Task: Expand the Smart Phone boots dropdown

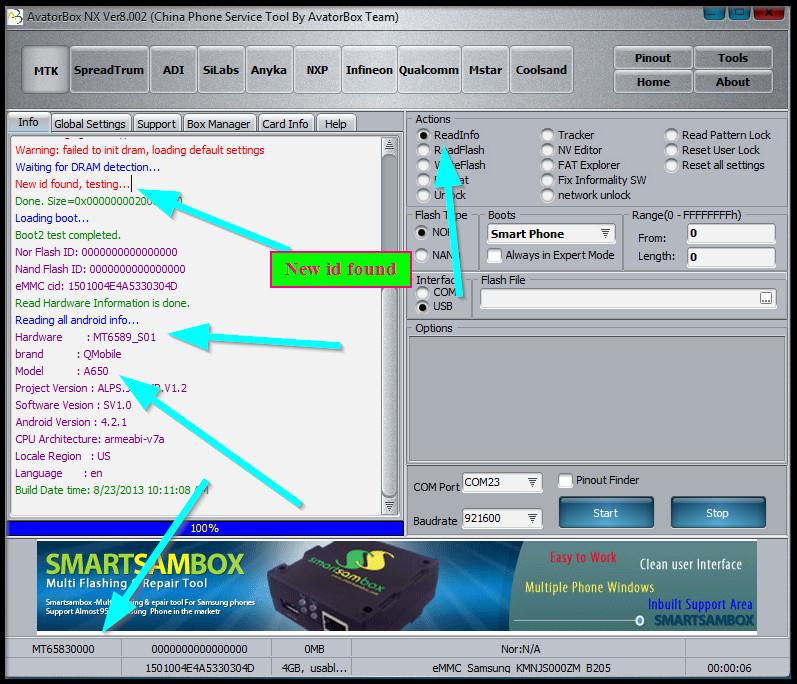Action: coord(605,234)
